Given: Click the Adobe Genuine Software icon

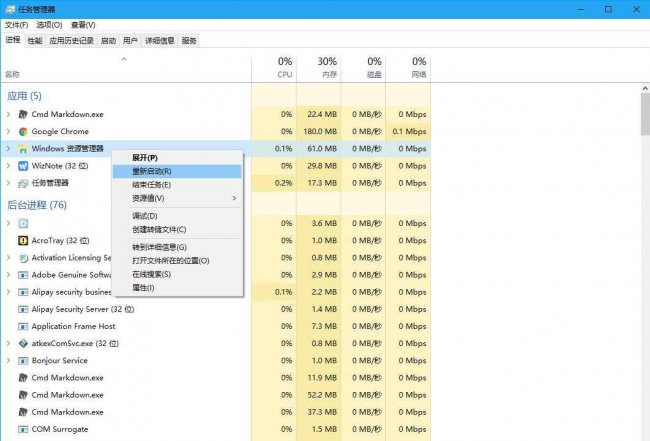Looking at the screenshot, I should coord(23,275).
